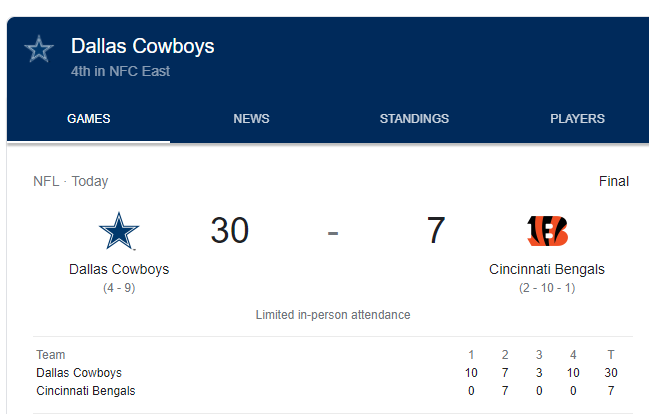Screen dimensions: 649x414
Task: Click the Cincinnati Bengals team name under logo
Action: [547, 269]
